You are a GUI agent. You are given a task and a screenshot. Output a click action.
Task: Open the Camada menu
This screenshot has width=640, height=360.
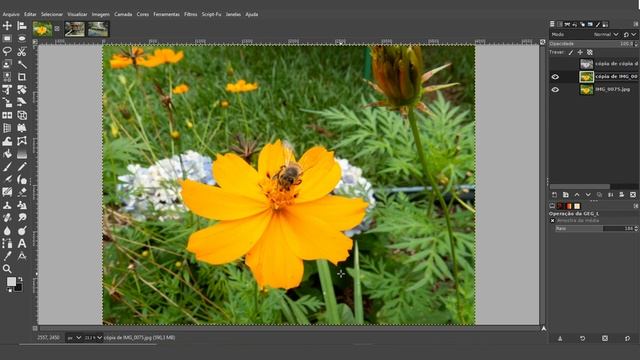(x=123, y=14)
